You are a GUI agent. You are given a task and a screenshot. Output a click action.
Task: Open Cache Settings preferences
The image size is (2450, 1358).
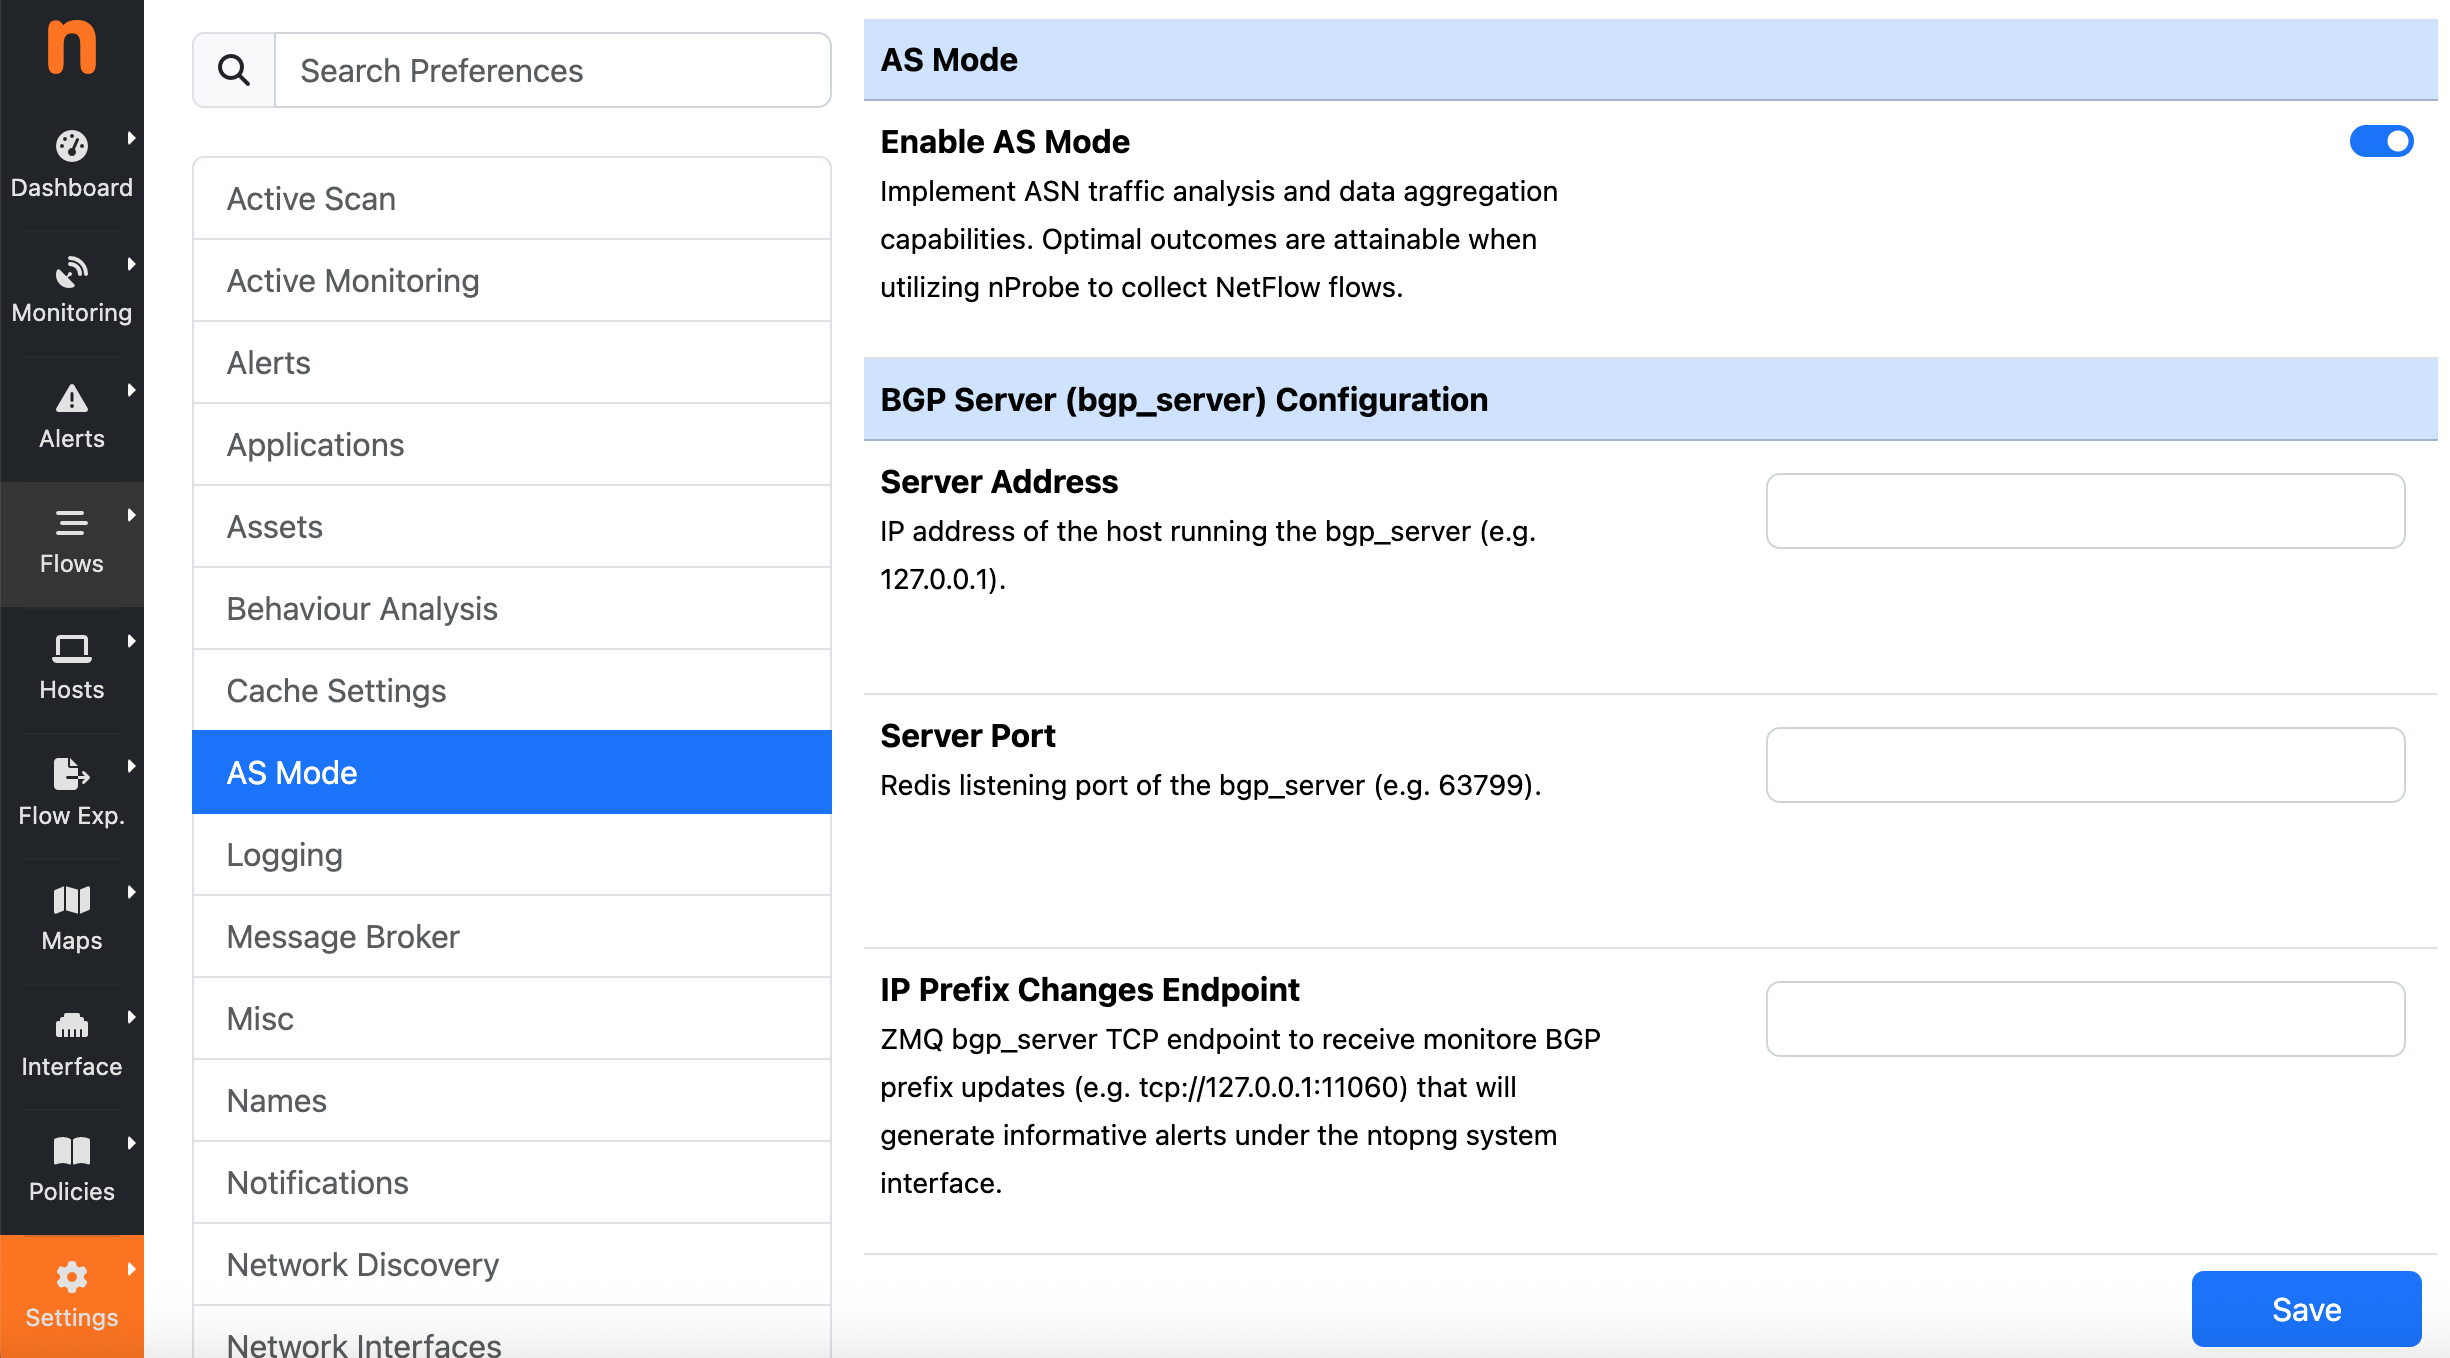tap(512, 691)
